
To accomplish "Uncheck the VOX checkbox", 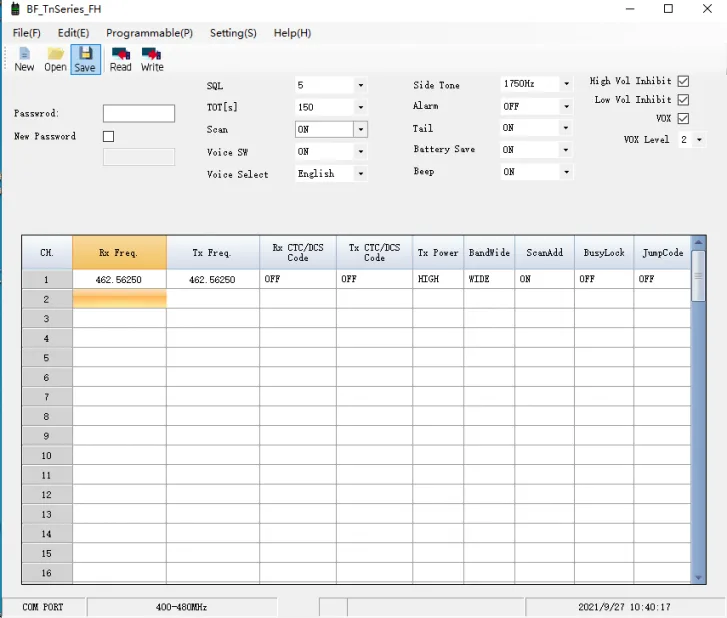I will pyautogui.click(x=683, y=118).
